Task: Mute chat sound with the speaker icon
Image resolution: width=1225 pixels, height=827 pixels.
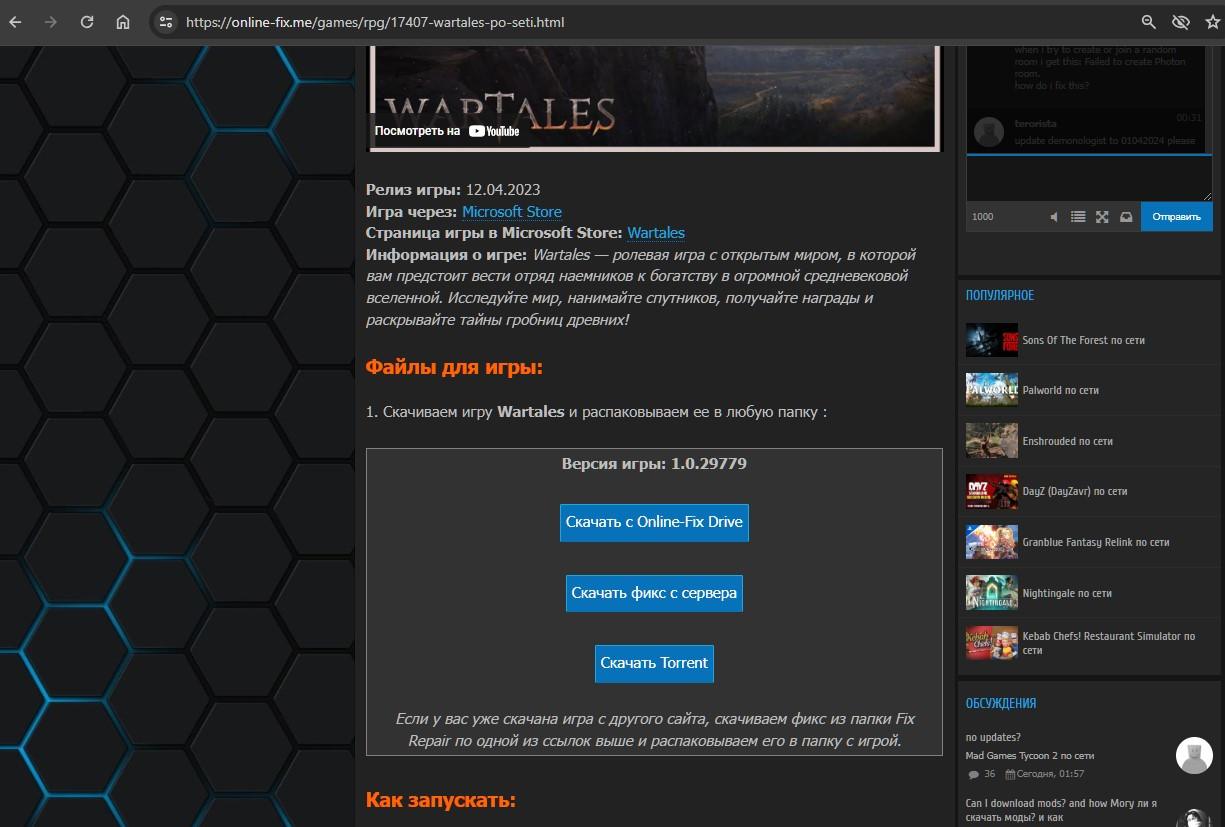Action: 1054,217
